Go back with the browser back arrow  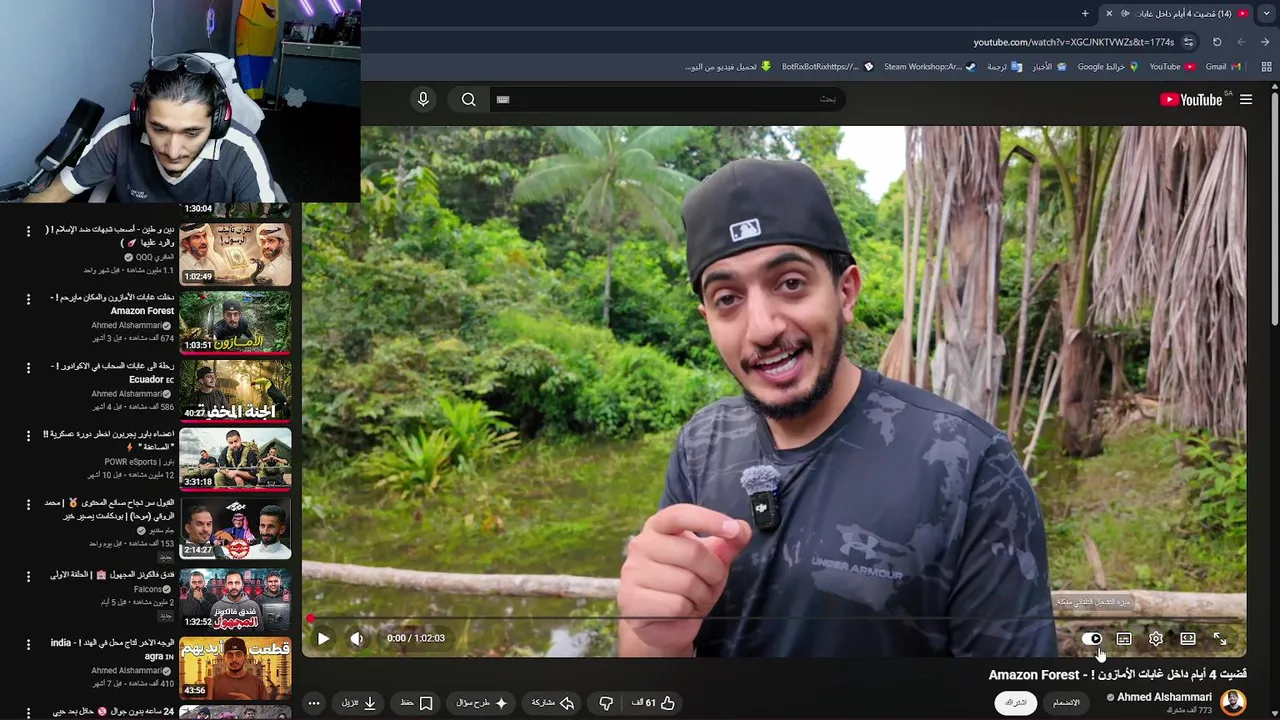[x=1266, y=42]
